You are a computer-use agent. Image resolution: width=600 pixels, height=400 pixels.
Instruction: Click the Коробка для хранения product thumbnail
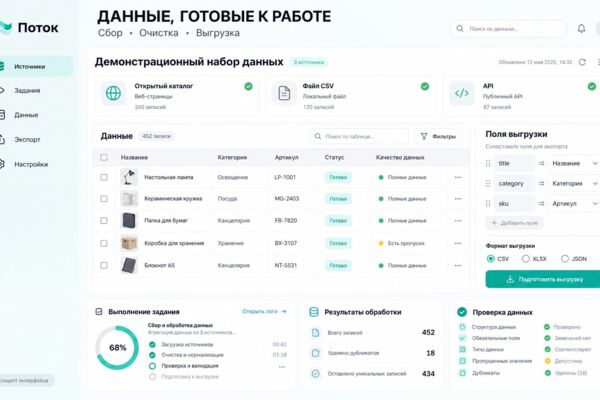pyautogui.click(x=129, y=243)
